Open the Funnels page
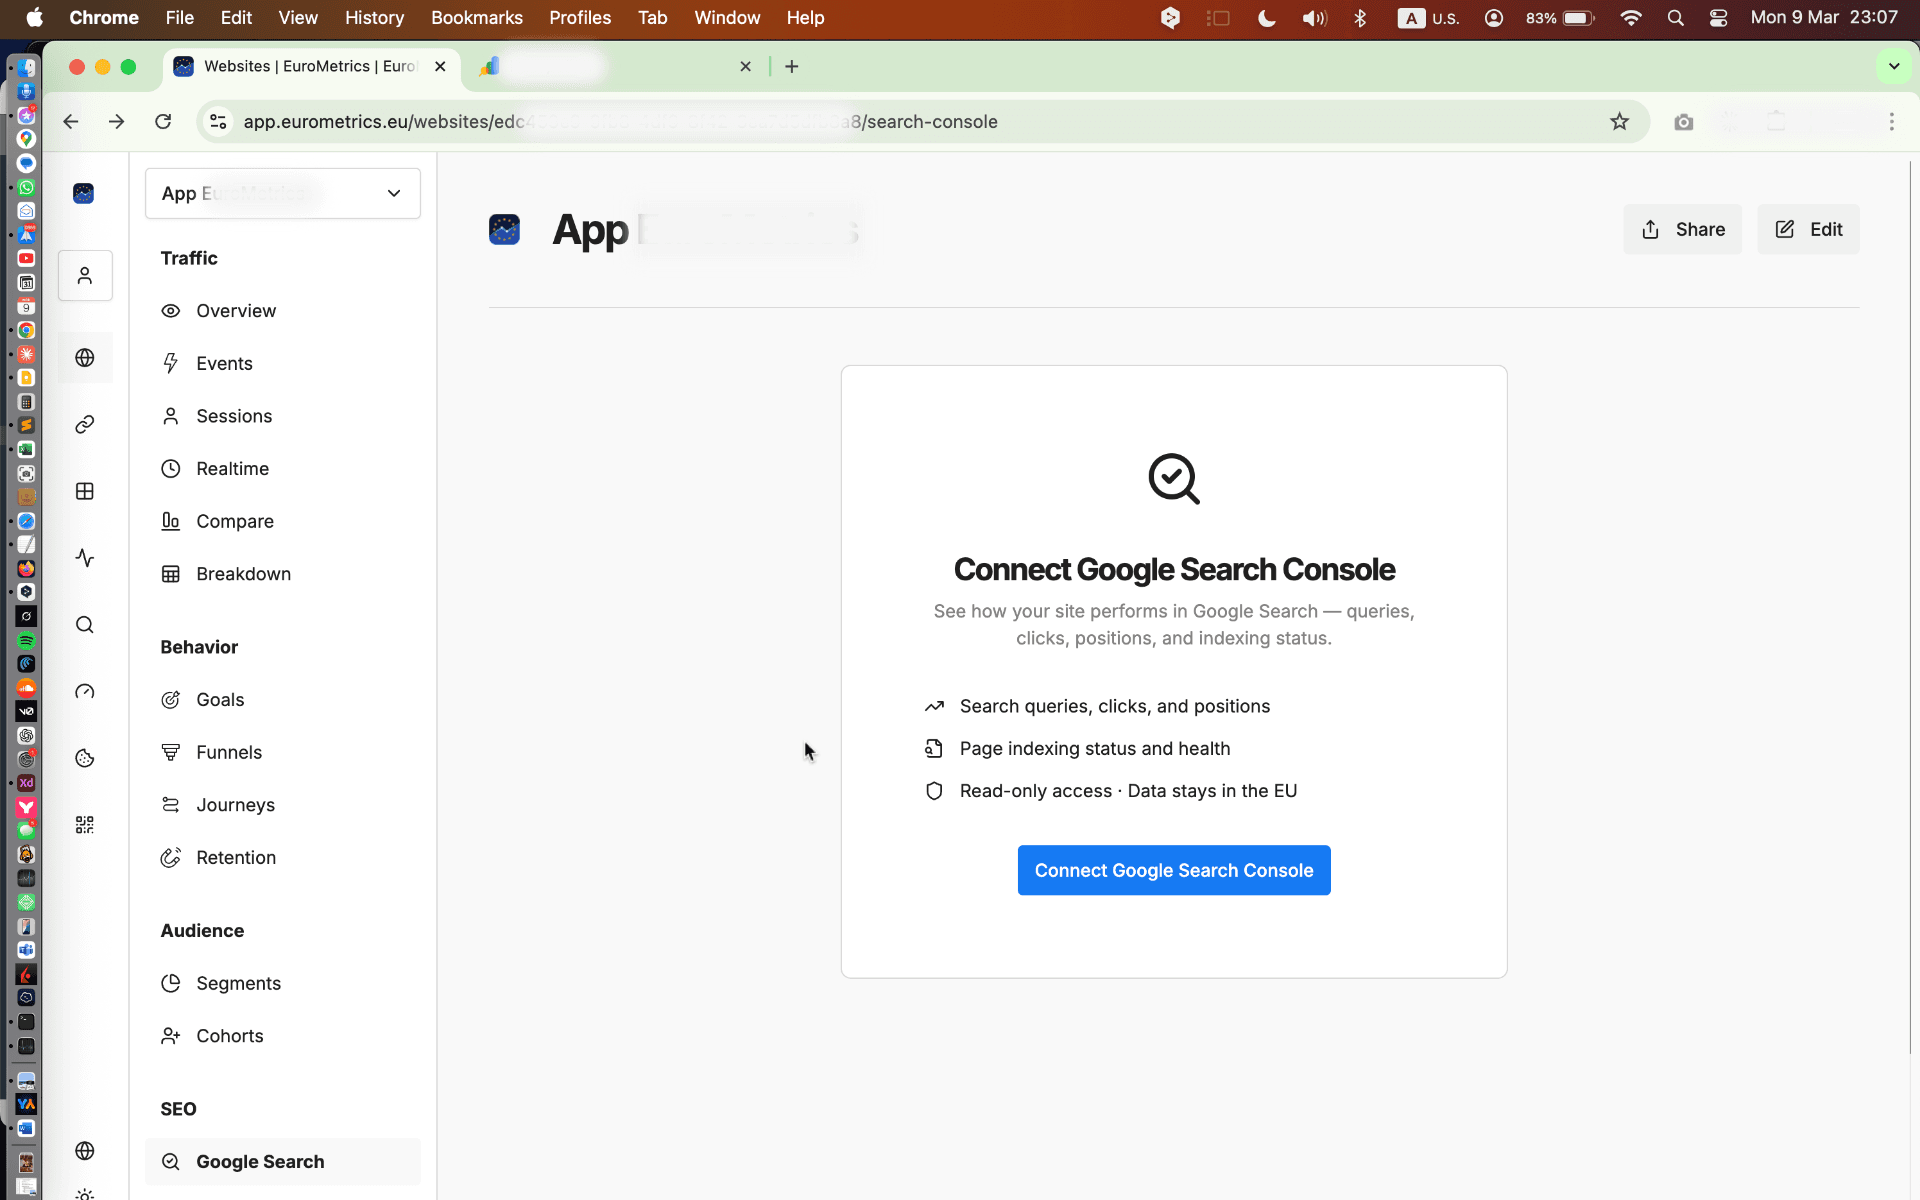The image size is (1920, 1200). point(283,752)
